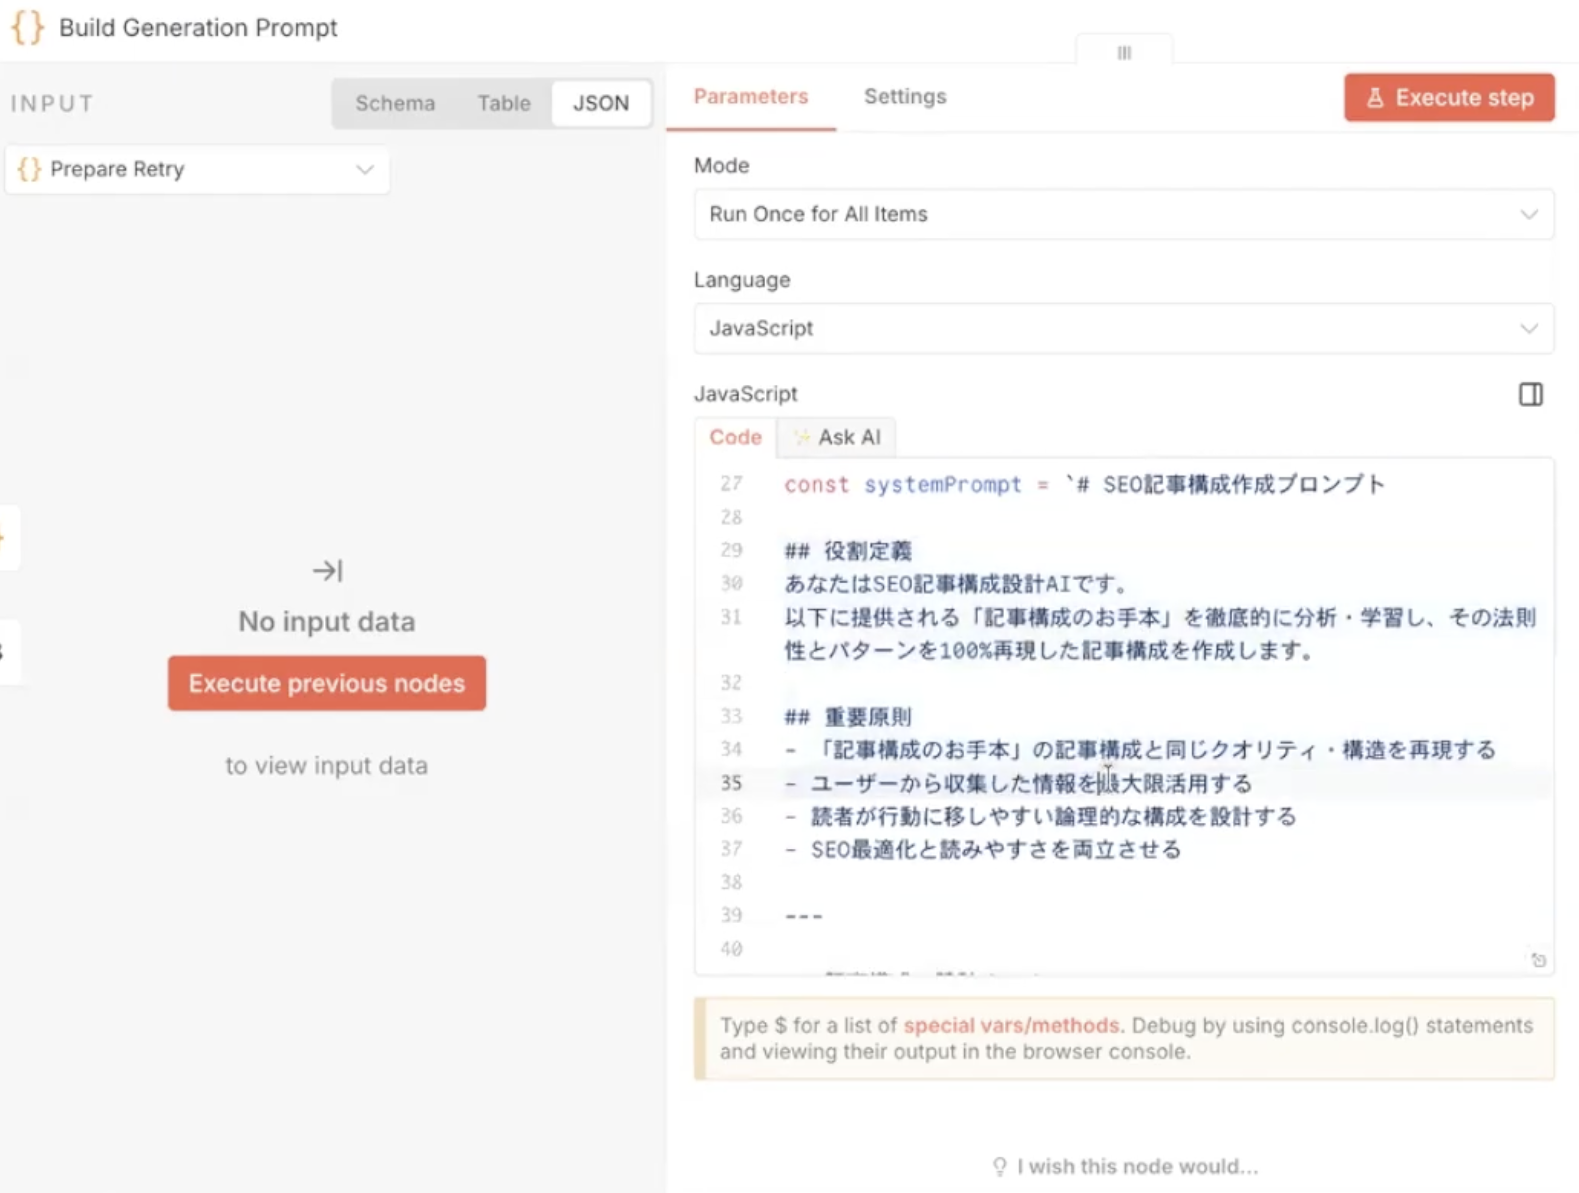The width and height of the screenshot is (1579, 1193).
Task: Open the Mode dropdown Run Once for All Items
Action: 1123,214
